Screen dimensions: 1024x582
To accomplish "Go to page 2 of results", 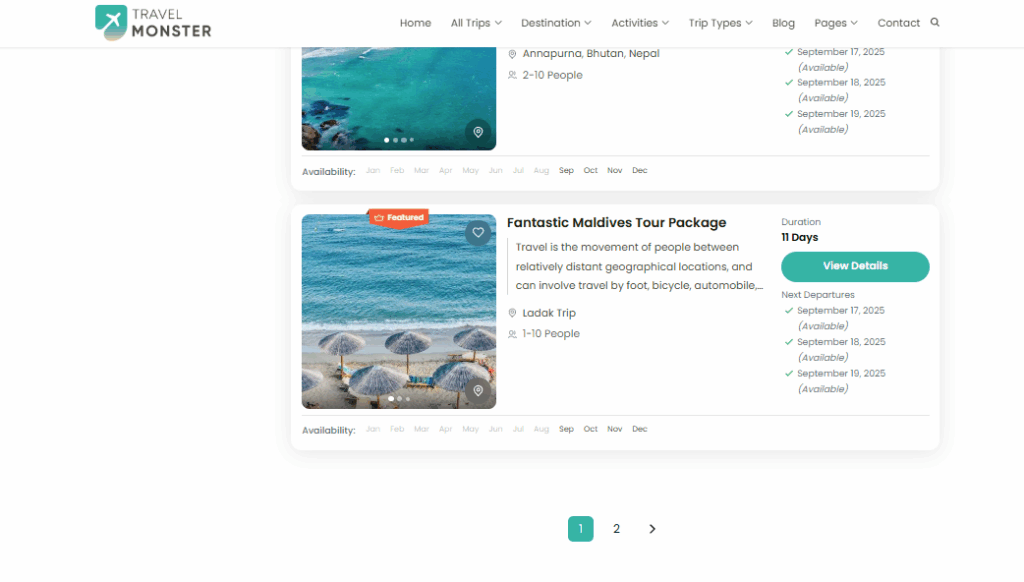I will click(x=616, y=529).
